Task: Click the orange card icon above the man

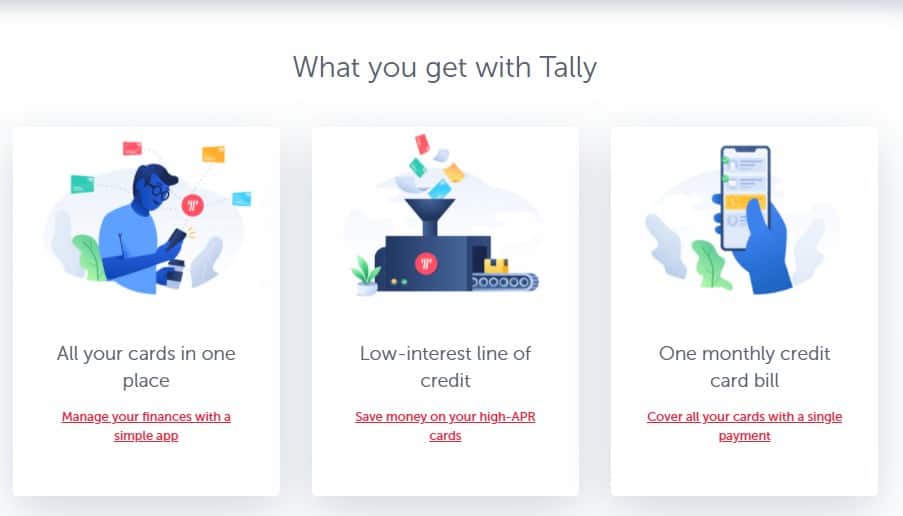Action: (x=213, y=154)
